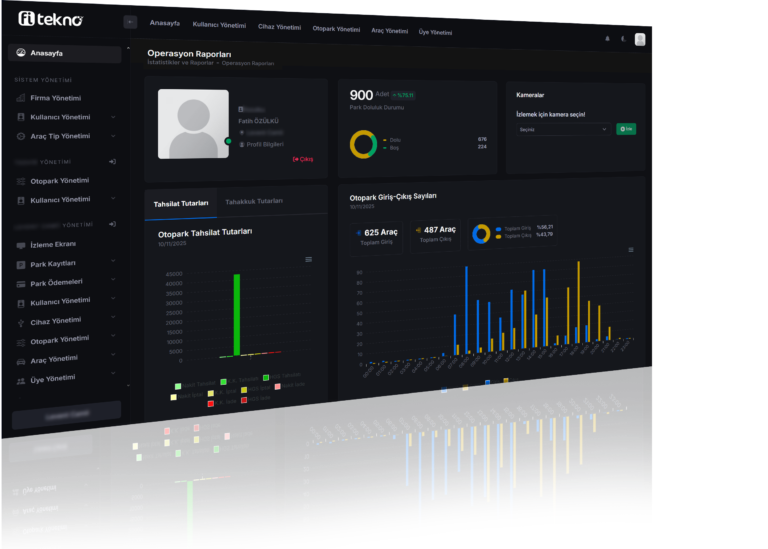Image resolution: width=768 pixels, height=549 pixels.
Task: Expand Araç Tip Yönetimi sidebar submenu
Action: [113, 136]
